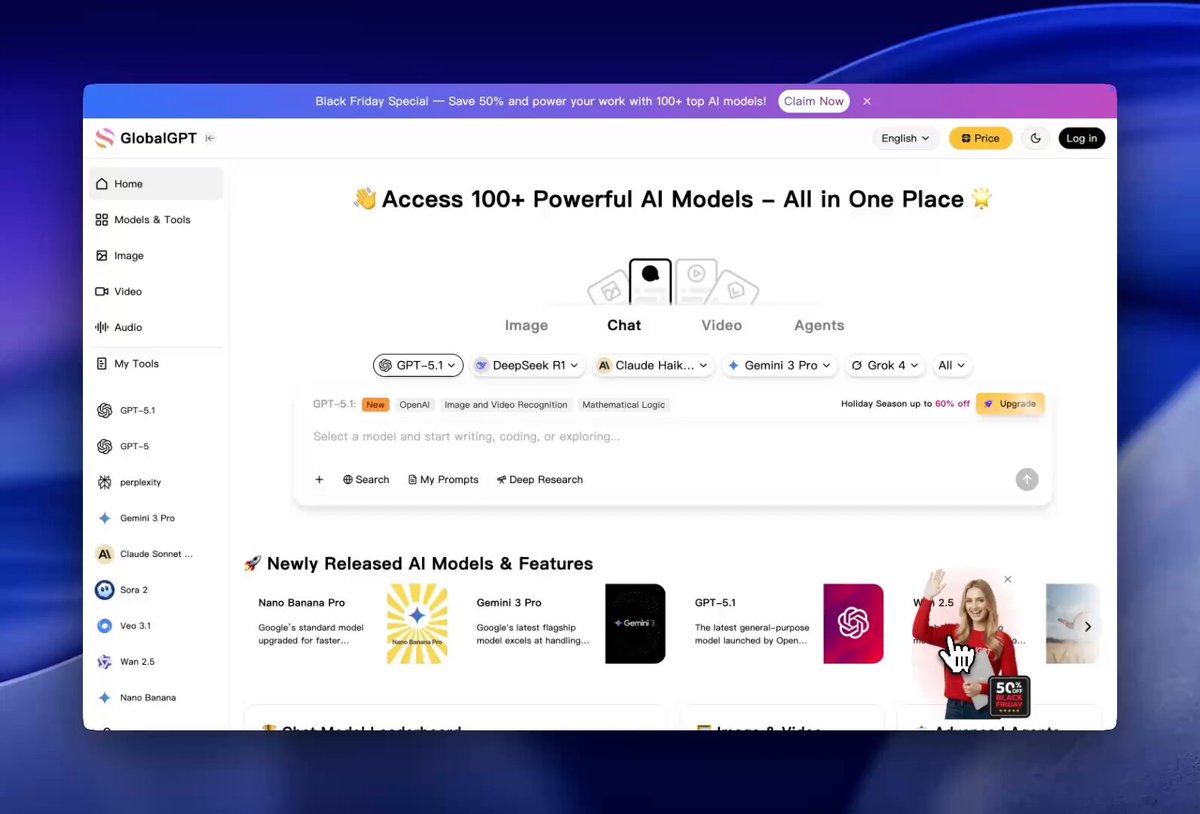Open Wan 2.5 icon in sidebar

(x=104, y=662)
